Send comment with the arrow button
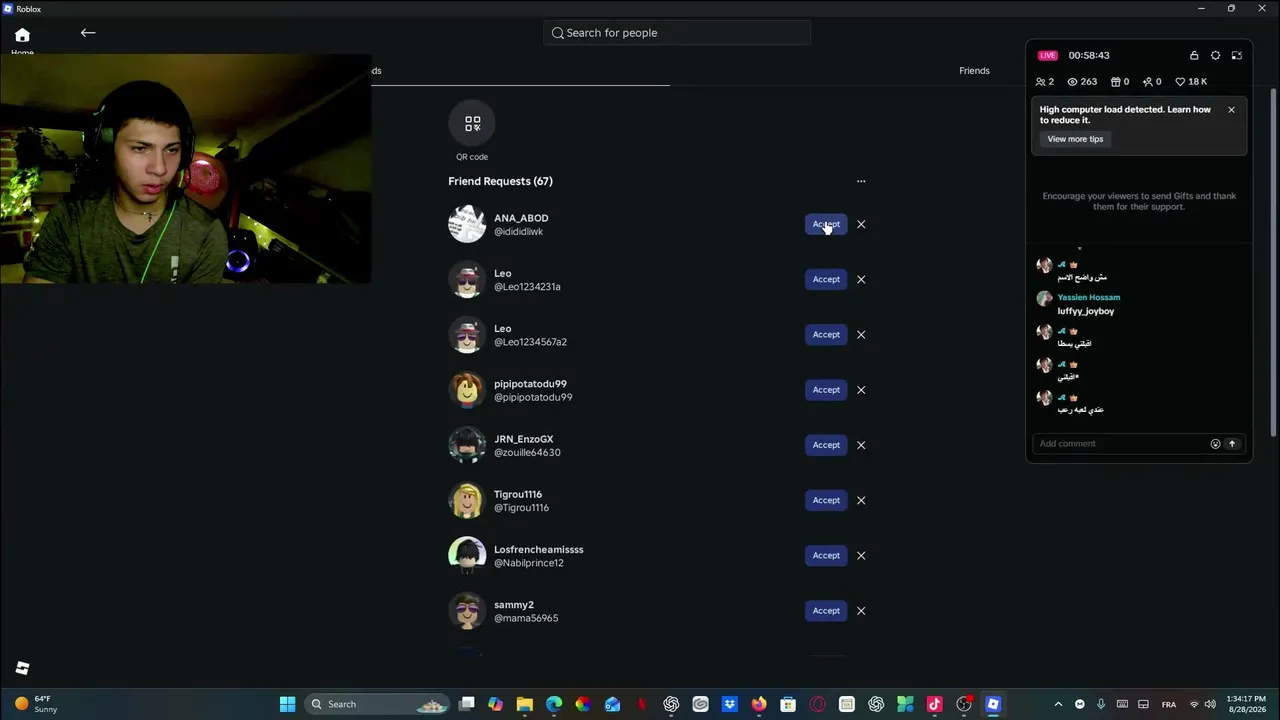Viewport: 1280px width, 720px height. coord(1232,444)
